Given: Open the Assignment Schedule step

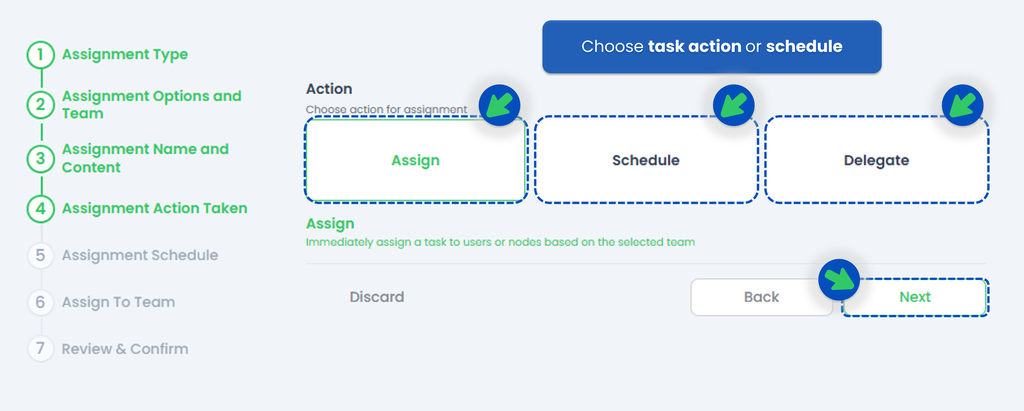Looking at the screenshot, I should (x=139, y=255).
